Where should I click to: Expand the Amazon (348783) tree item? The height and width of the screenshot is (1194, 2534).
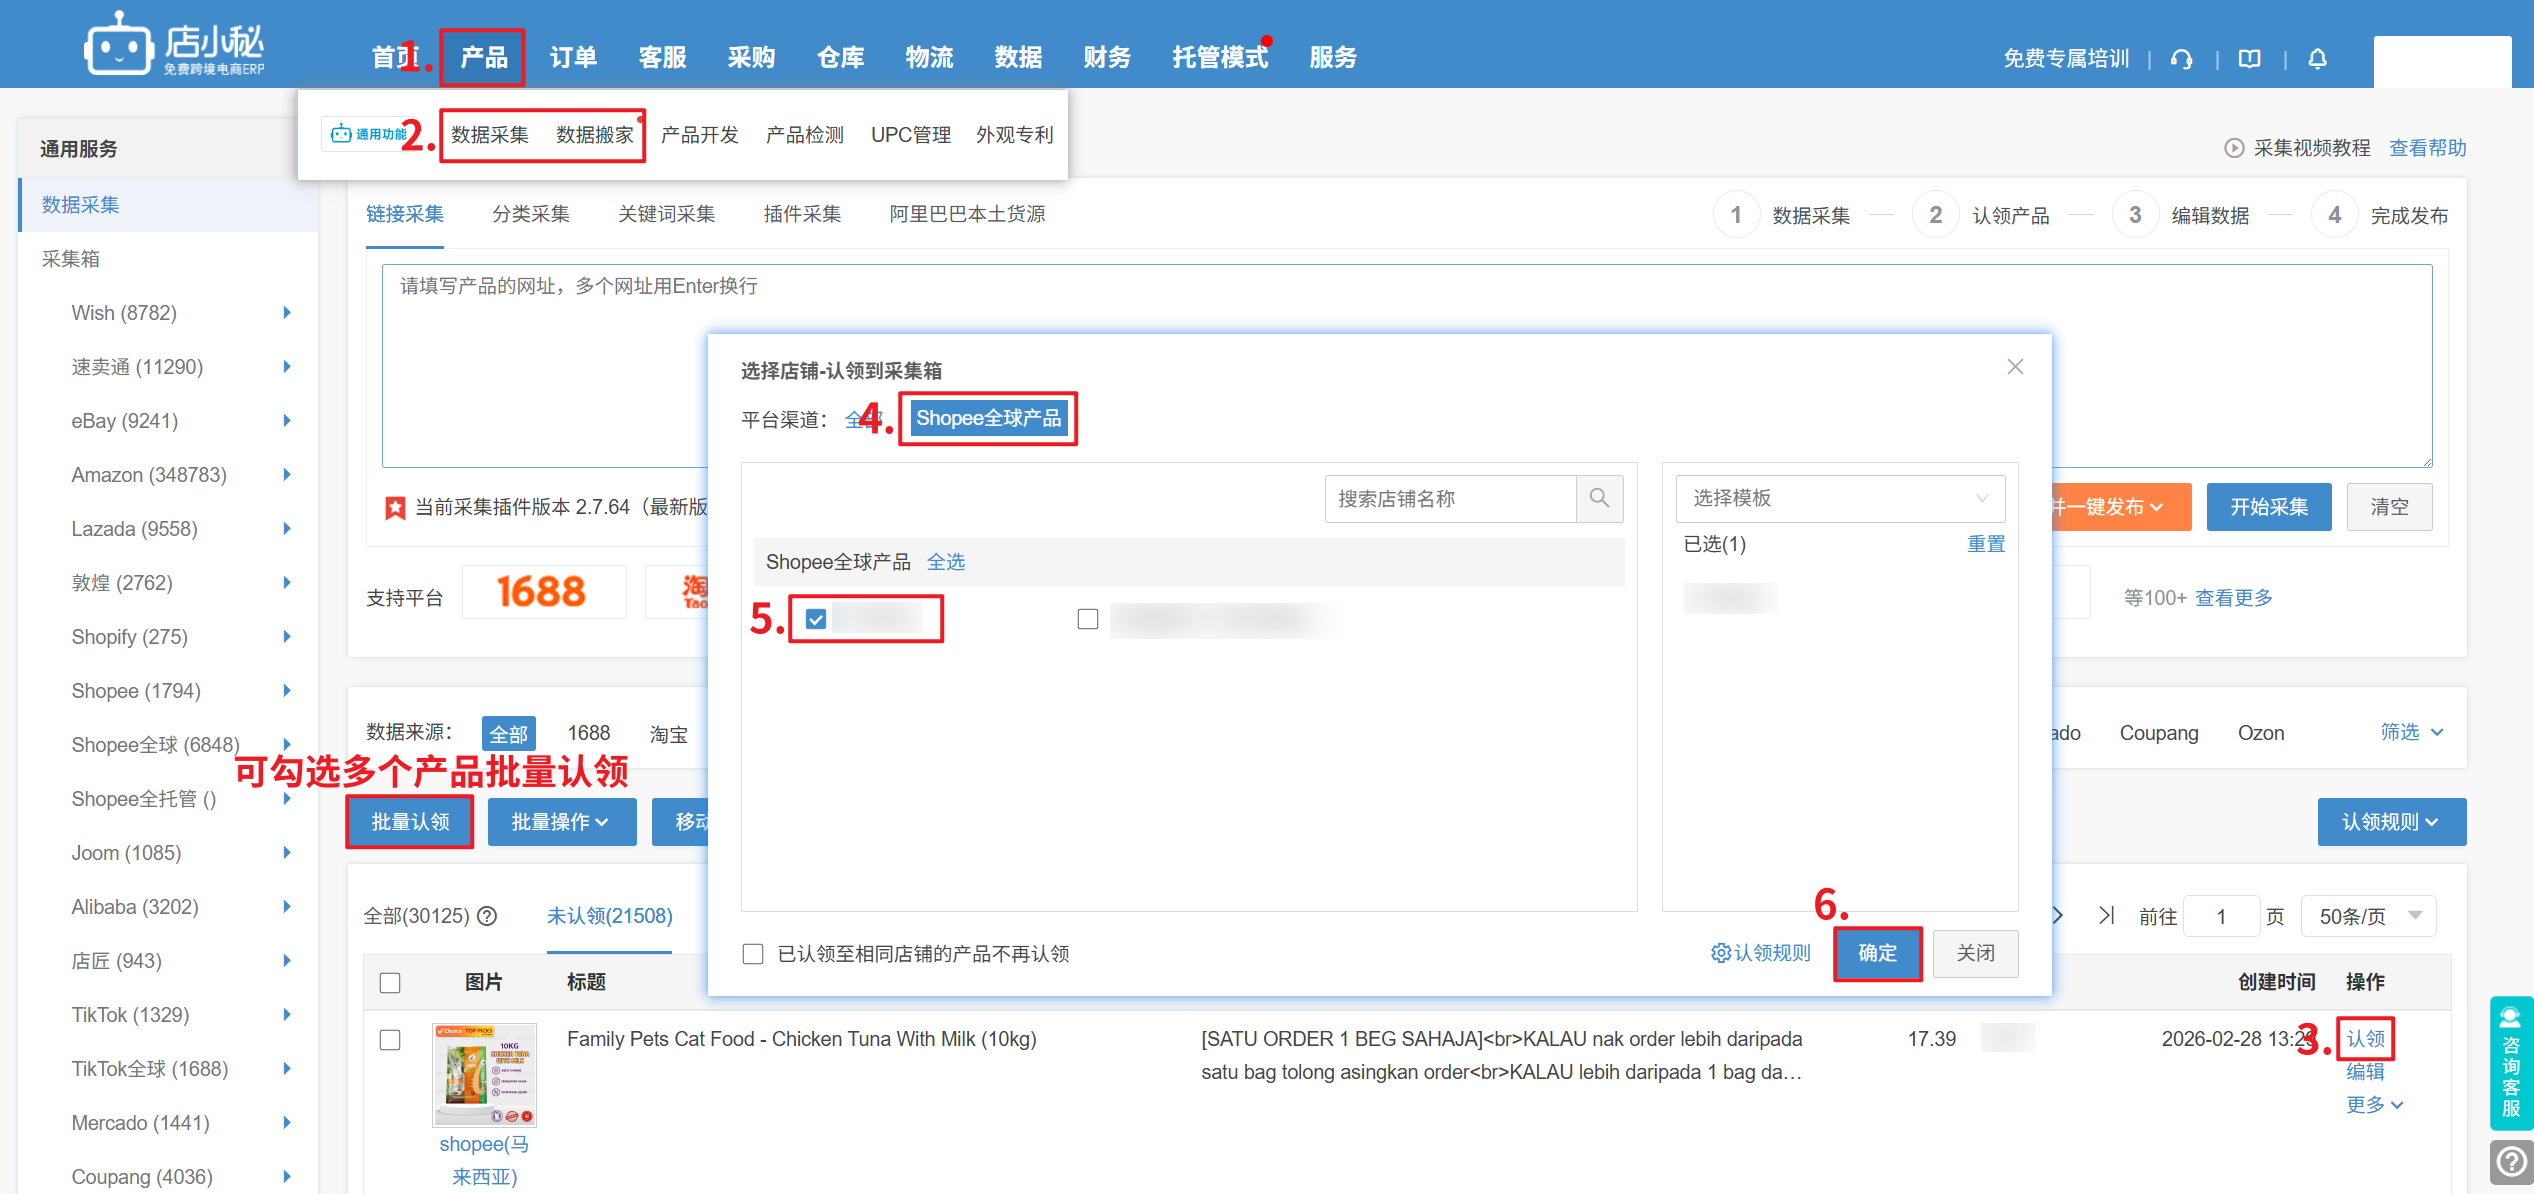point(287,474)
